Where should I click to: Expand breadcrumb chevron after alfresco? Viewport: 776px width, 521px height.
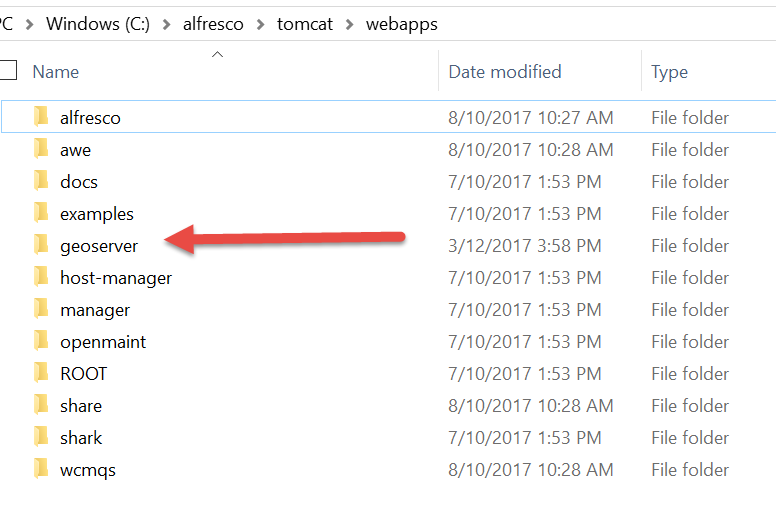pos(261,24)
